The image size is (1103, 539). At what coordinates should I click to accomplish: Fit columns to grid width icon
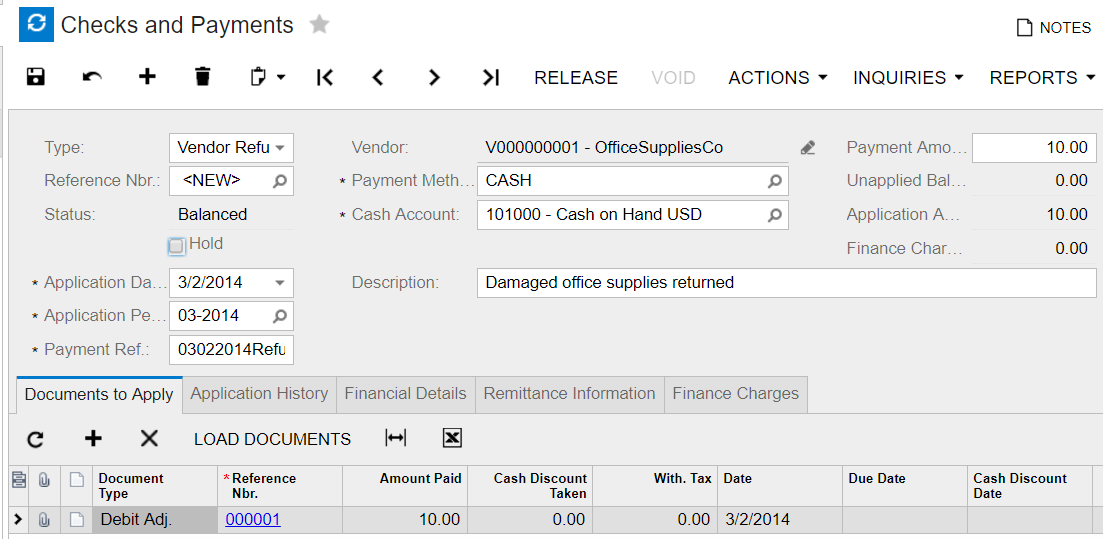pyautogui.click(x=396, y=438)
